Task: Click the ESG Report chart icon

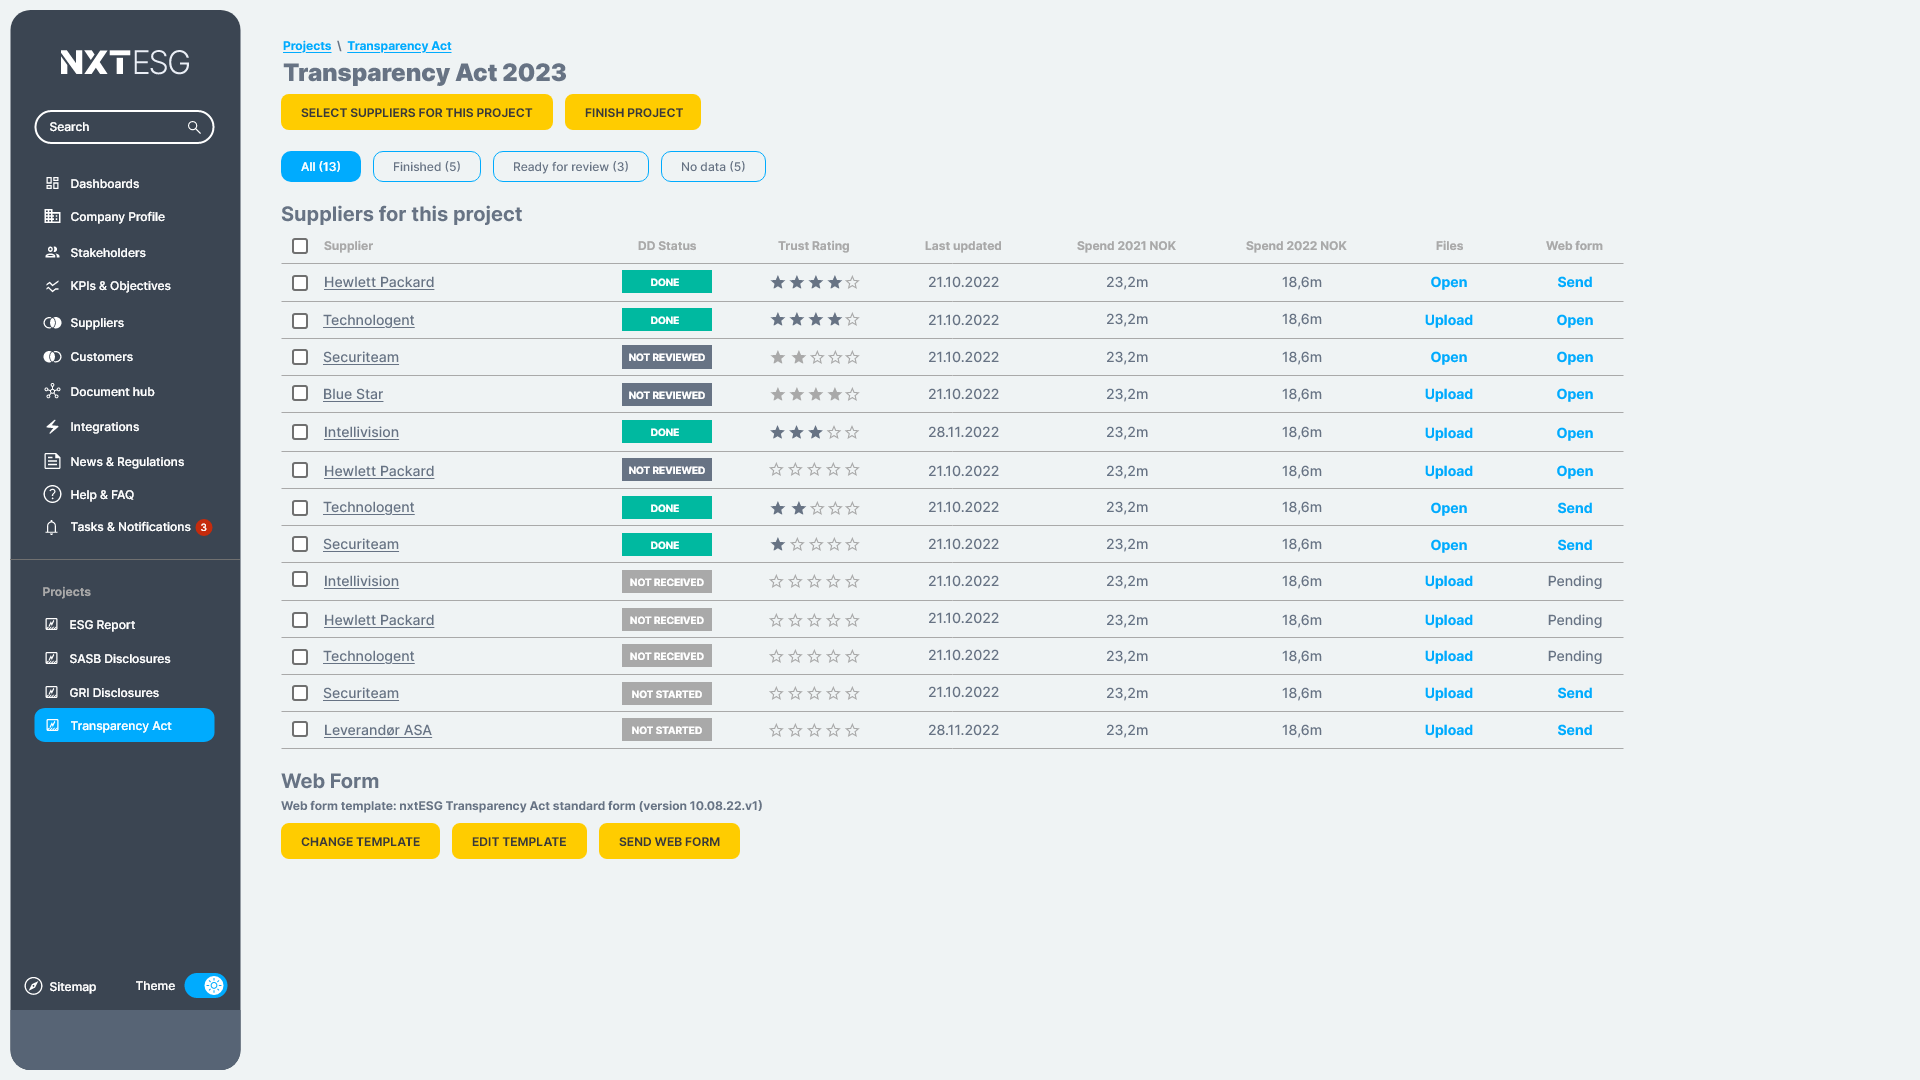Action: [x=52, y=624]
